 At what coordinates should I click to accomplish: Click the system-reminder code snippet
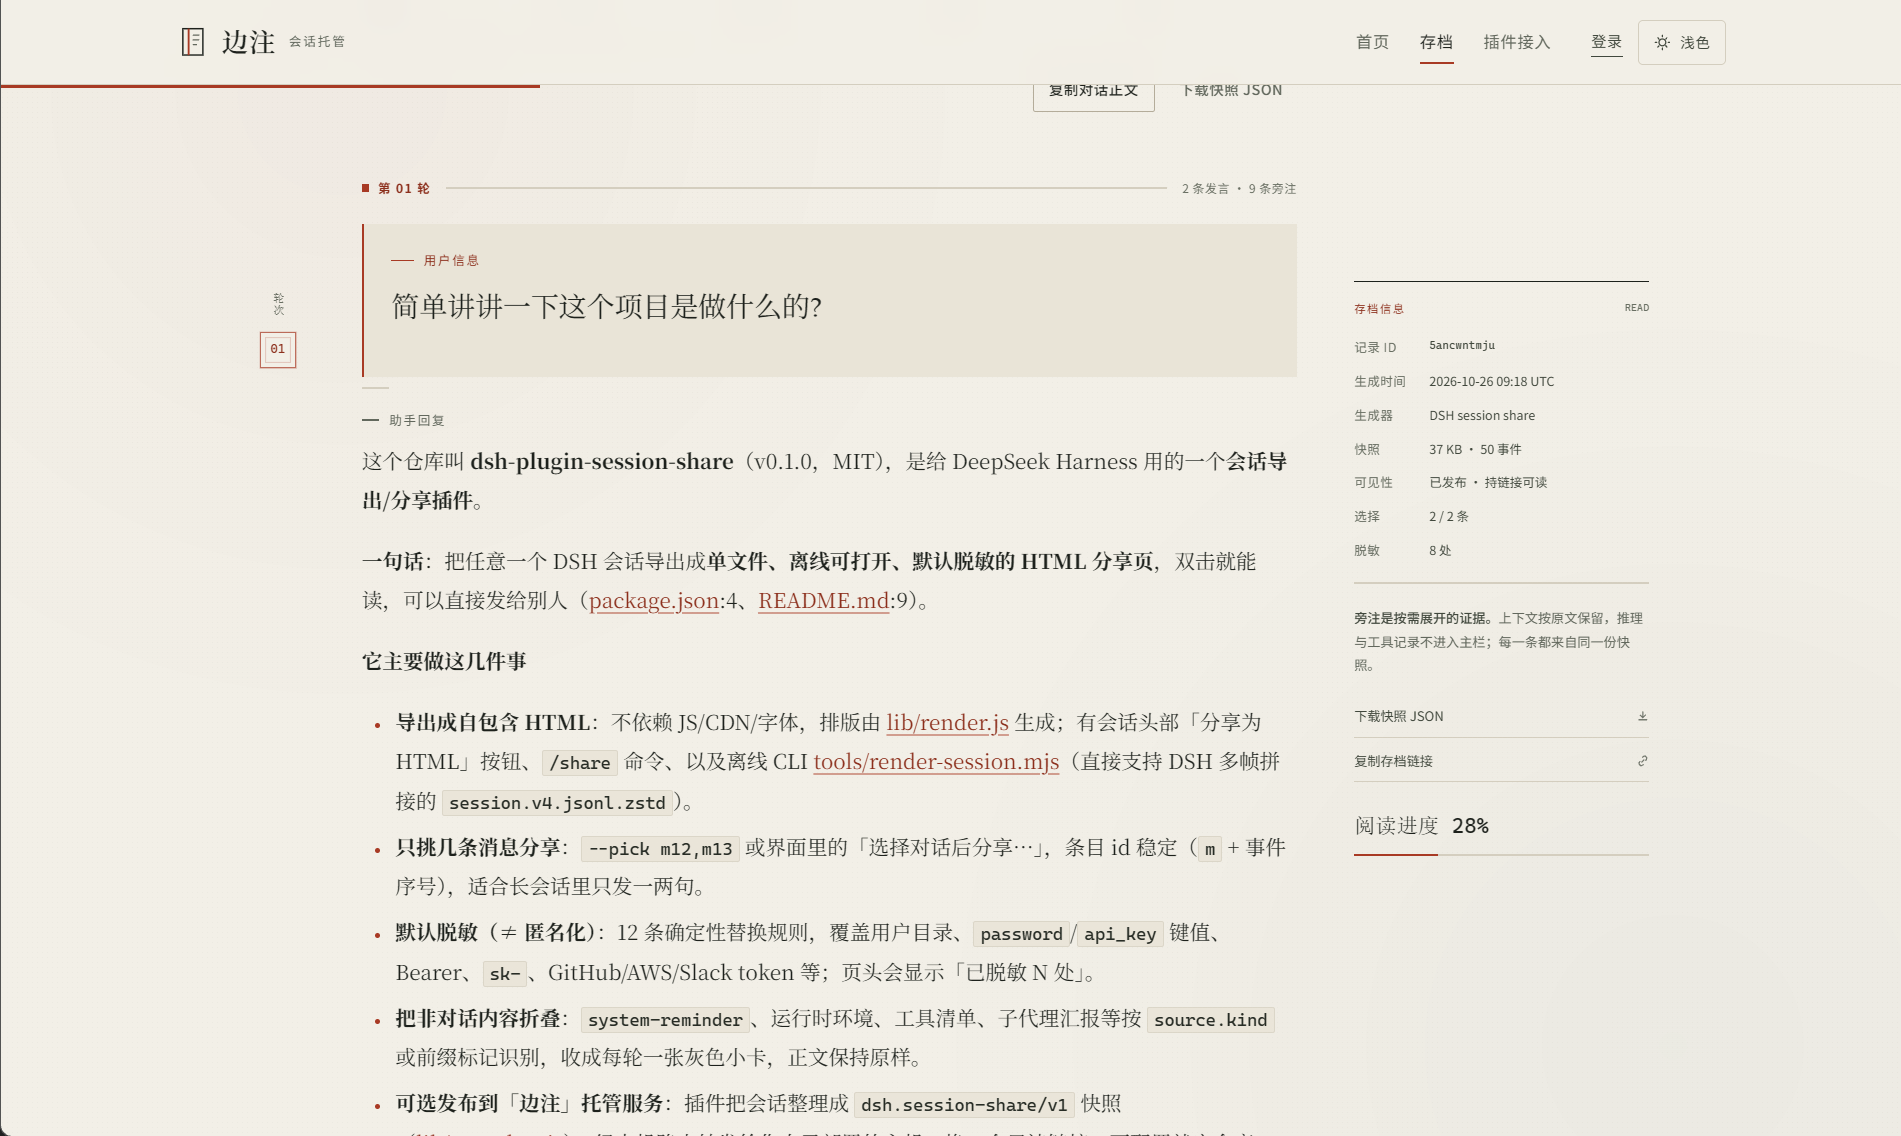665,1020
